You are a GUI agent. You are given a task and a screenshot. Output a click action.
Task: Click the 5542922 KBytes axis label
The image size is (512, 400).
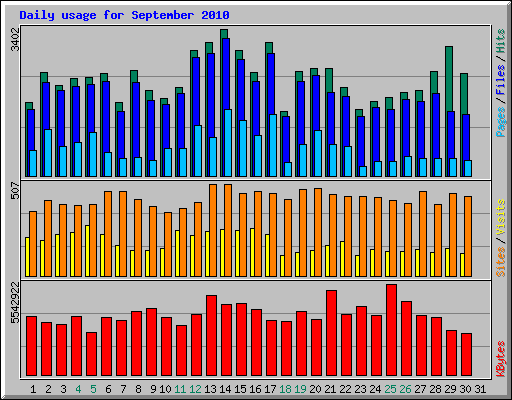click(x=15, y=303)
